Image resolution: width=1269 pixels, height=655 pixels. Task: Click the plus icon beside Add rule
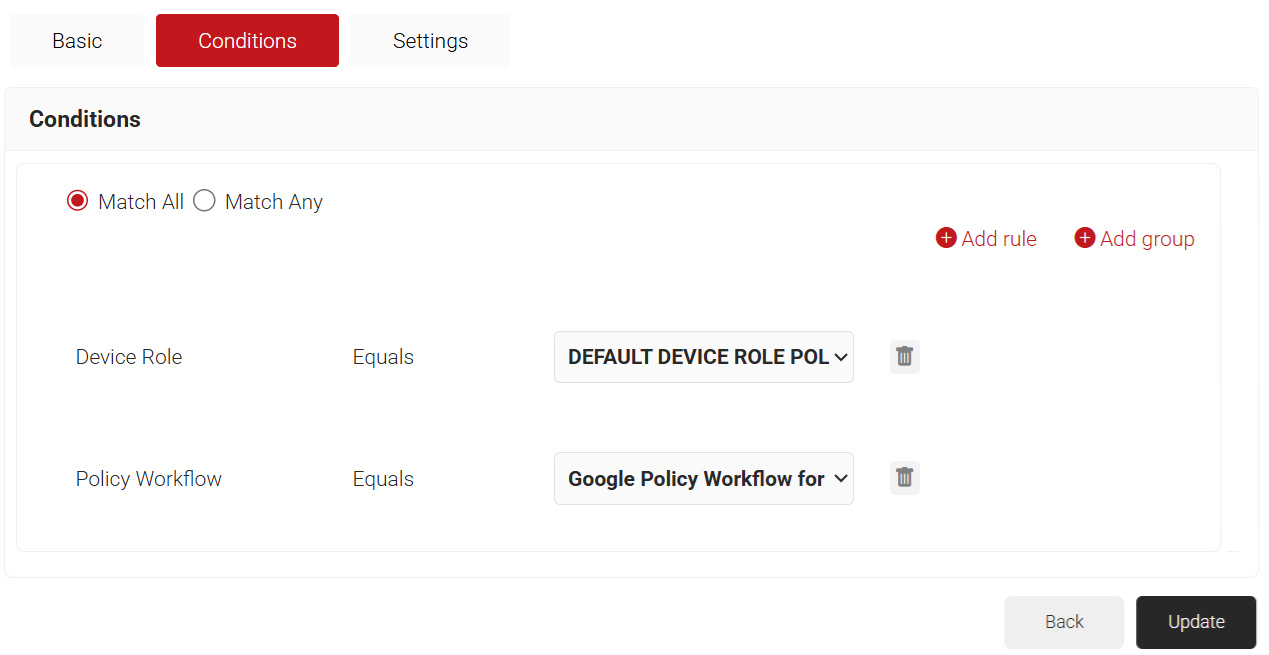[x=946, y=238]
